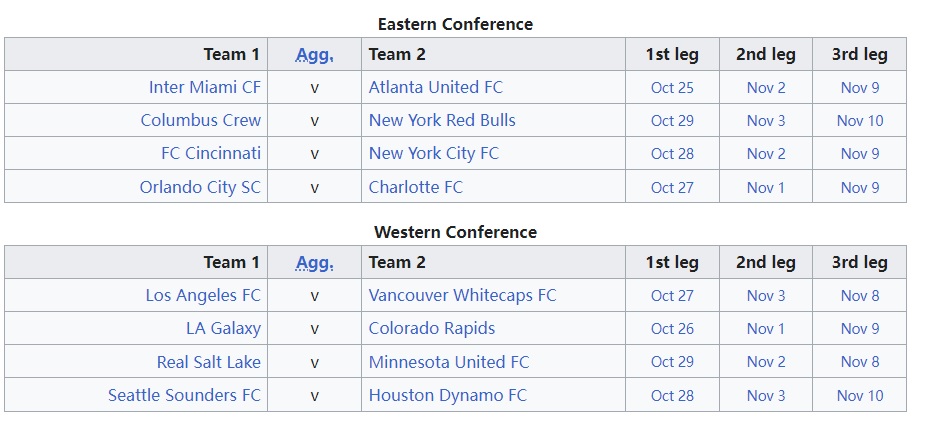Open the Inter Miami CF team link

pos(204,87)
